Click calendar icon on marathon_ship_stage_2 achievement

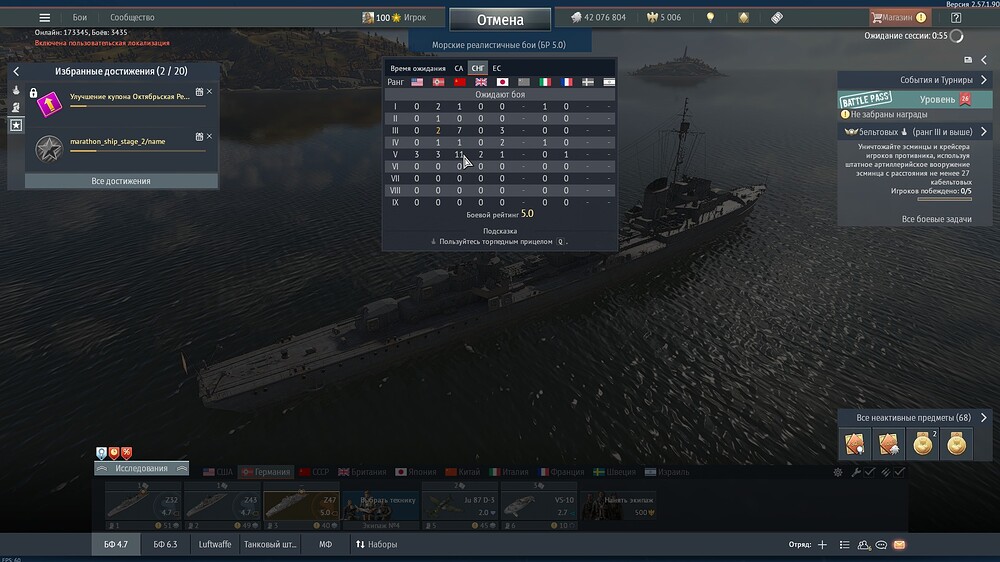[199, 137]
